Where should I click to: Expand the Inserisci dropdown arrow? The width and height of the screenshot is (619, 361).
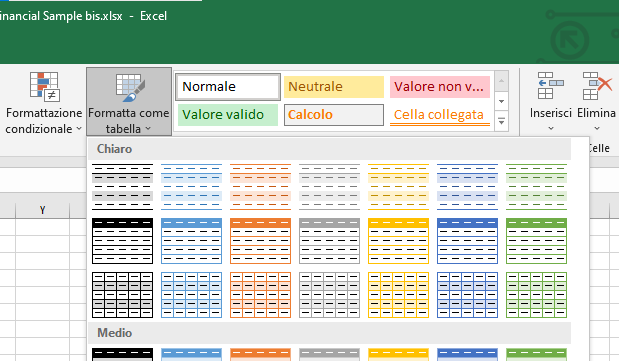tap(551, 128)
